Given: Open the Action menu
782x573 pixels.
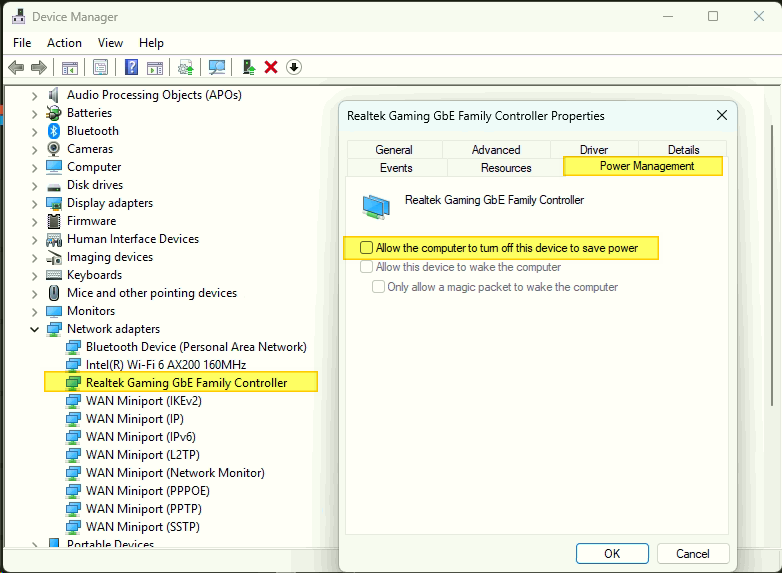Looking at the screenshot, I should pyautogui.click(x=64, y=43).
